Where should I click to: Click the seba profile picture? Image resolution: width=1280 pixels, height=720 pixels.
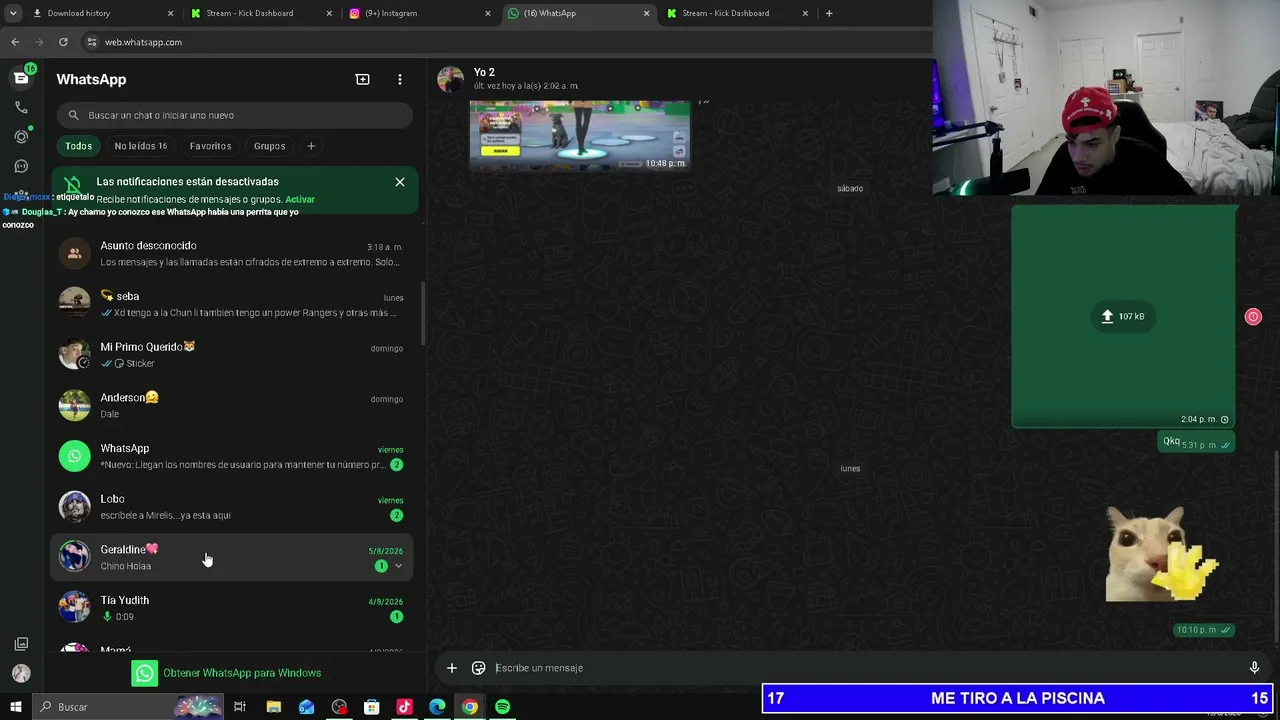tap(74, 304)
